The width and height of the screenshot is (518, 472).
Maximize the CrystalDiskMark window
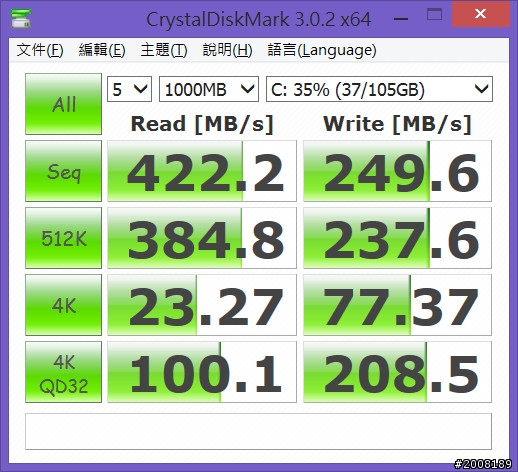[434, 15]
